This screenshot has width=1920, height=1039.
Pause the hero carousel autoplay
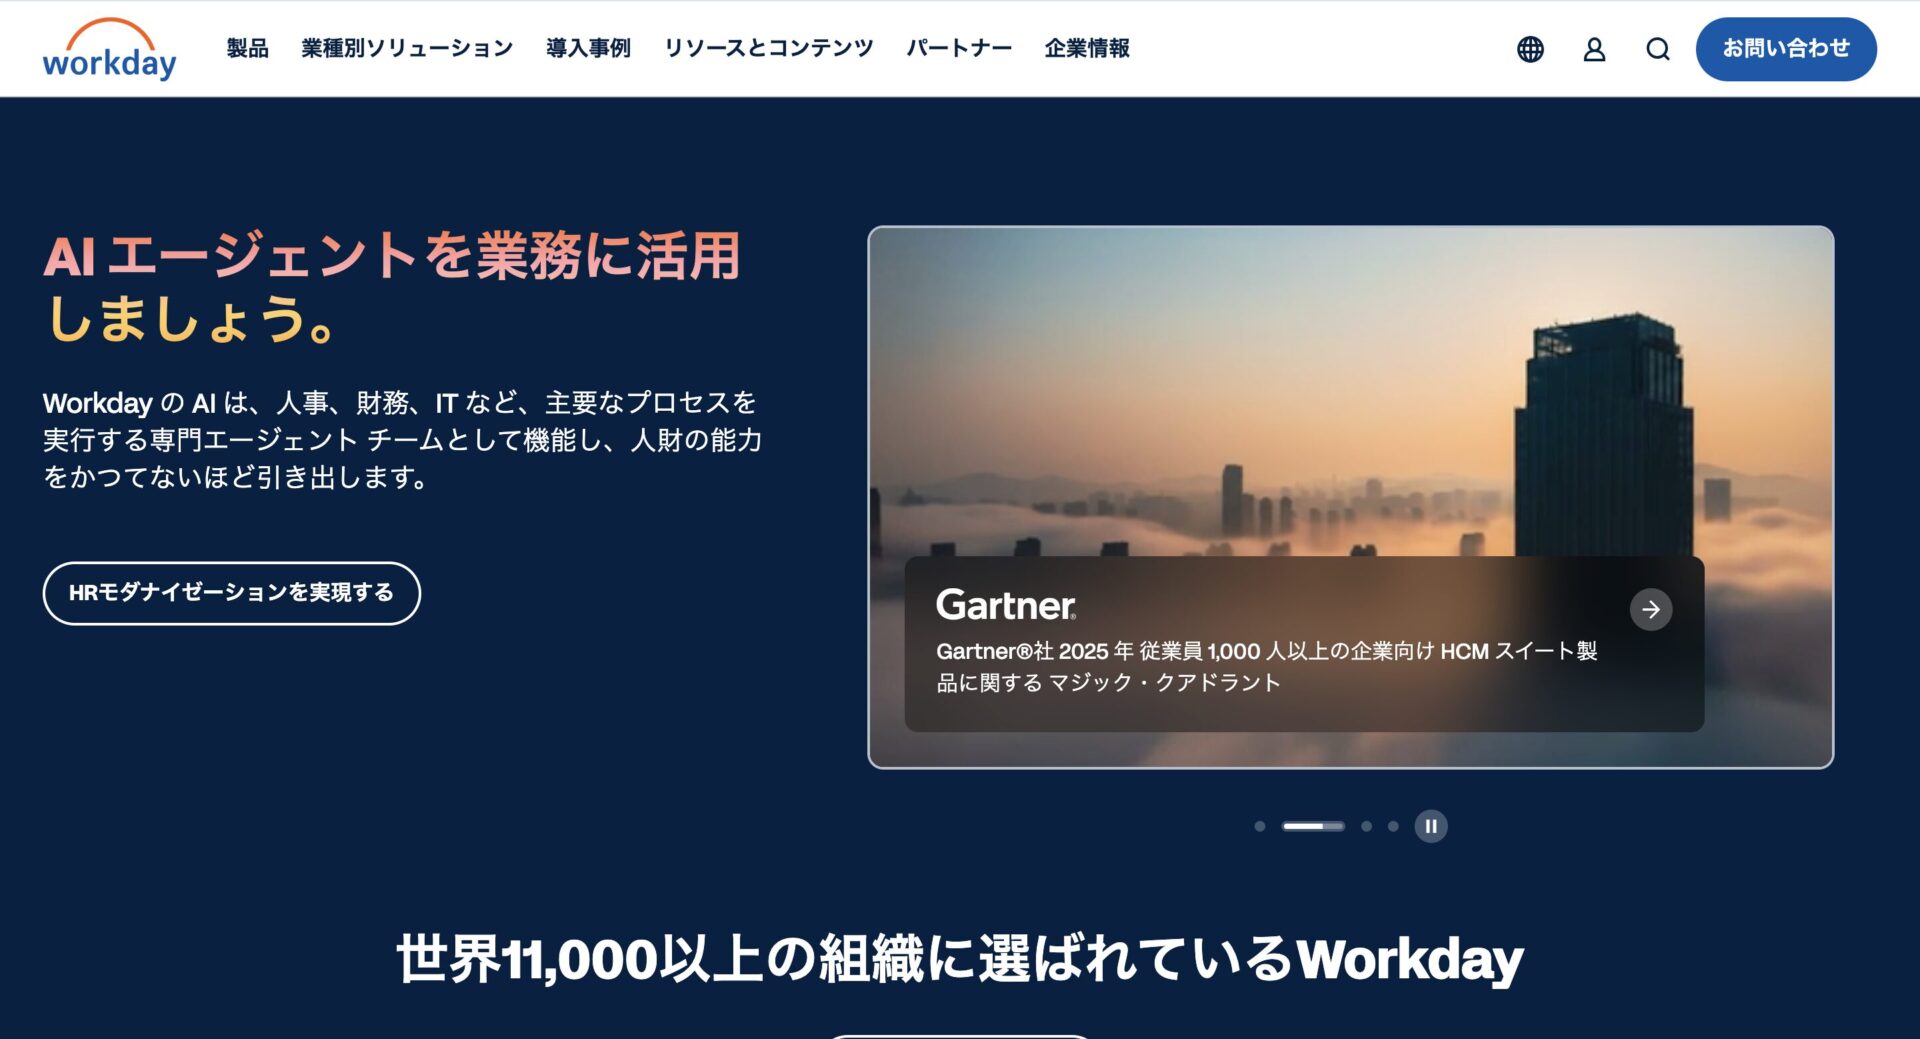tap(1431, 826)
